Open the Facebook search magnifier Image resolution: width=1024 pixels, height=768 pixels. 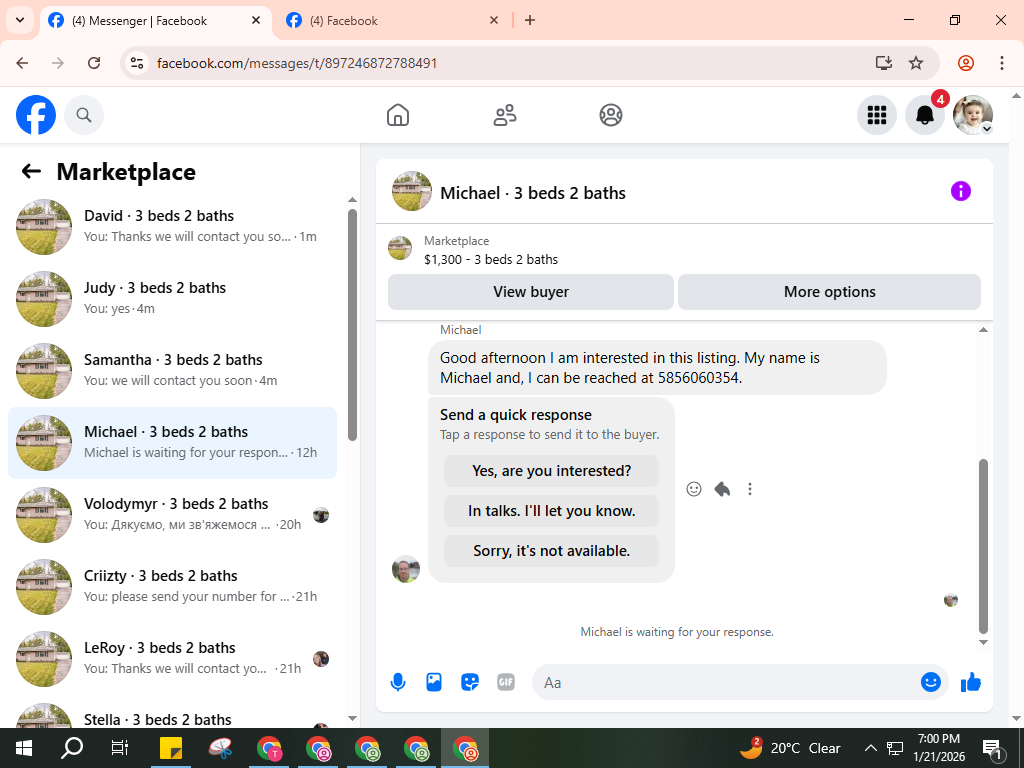coord(84,115)
